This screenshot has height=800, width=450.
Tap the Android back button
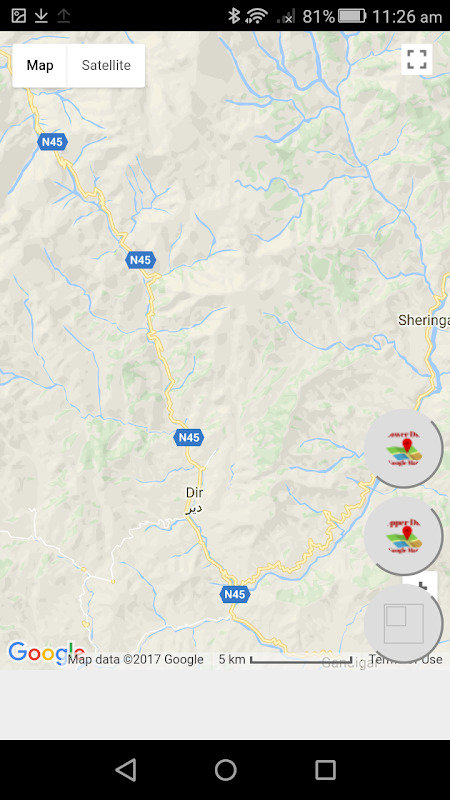click(126, 769)
